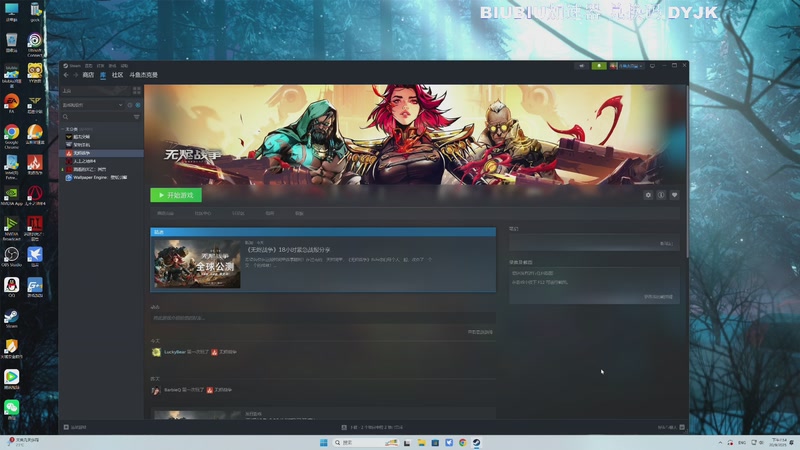Open the green notifications bell icon
Viewport: 800px width, 450px height.
[x=599, y=66]
